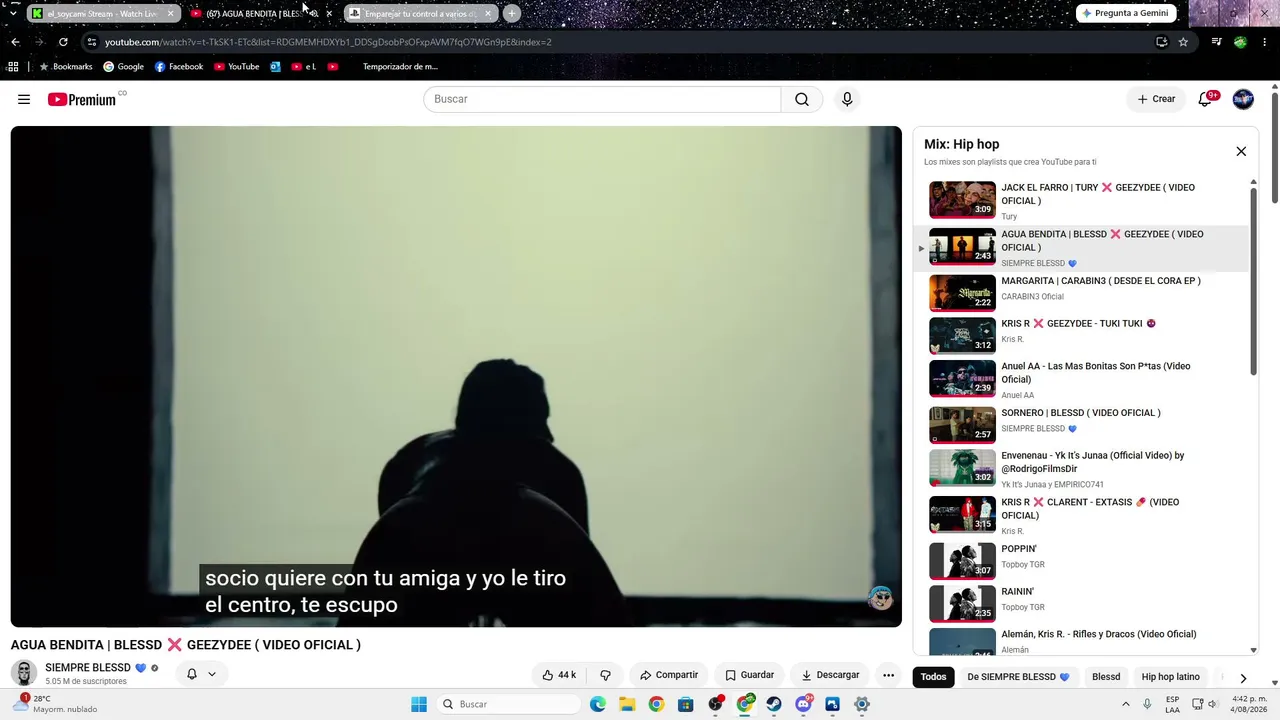1280x720 pixels.
Task: Switch to the el_soycami Stream tab
Action: click(103, 14)
